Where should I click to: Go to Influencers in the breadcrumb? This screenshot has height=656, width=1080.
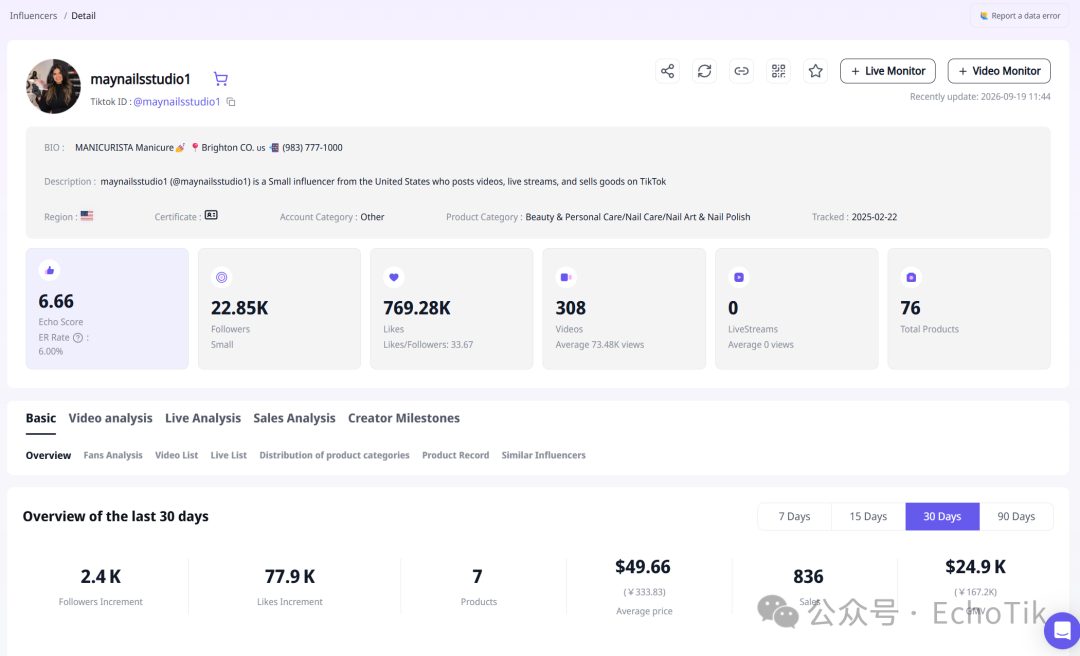coord(34,16)
